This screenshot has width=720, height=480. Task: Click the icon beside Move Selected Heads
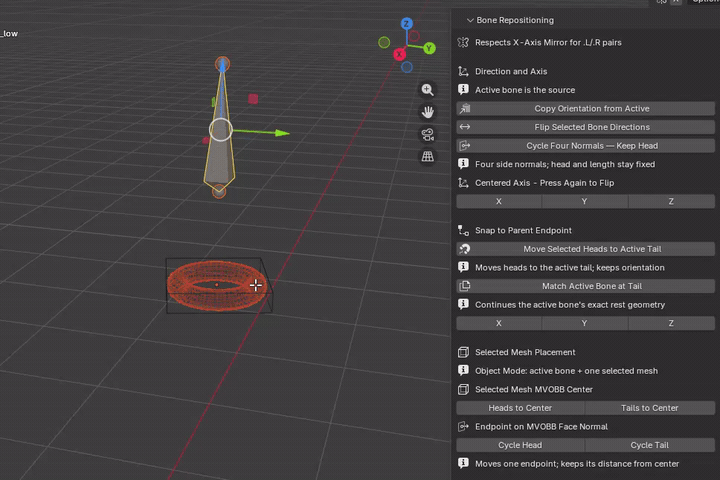click(464, 249)
